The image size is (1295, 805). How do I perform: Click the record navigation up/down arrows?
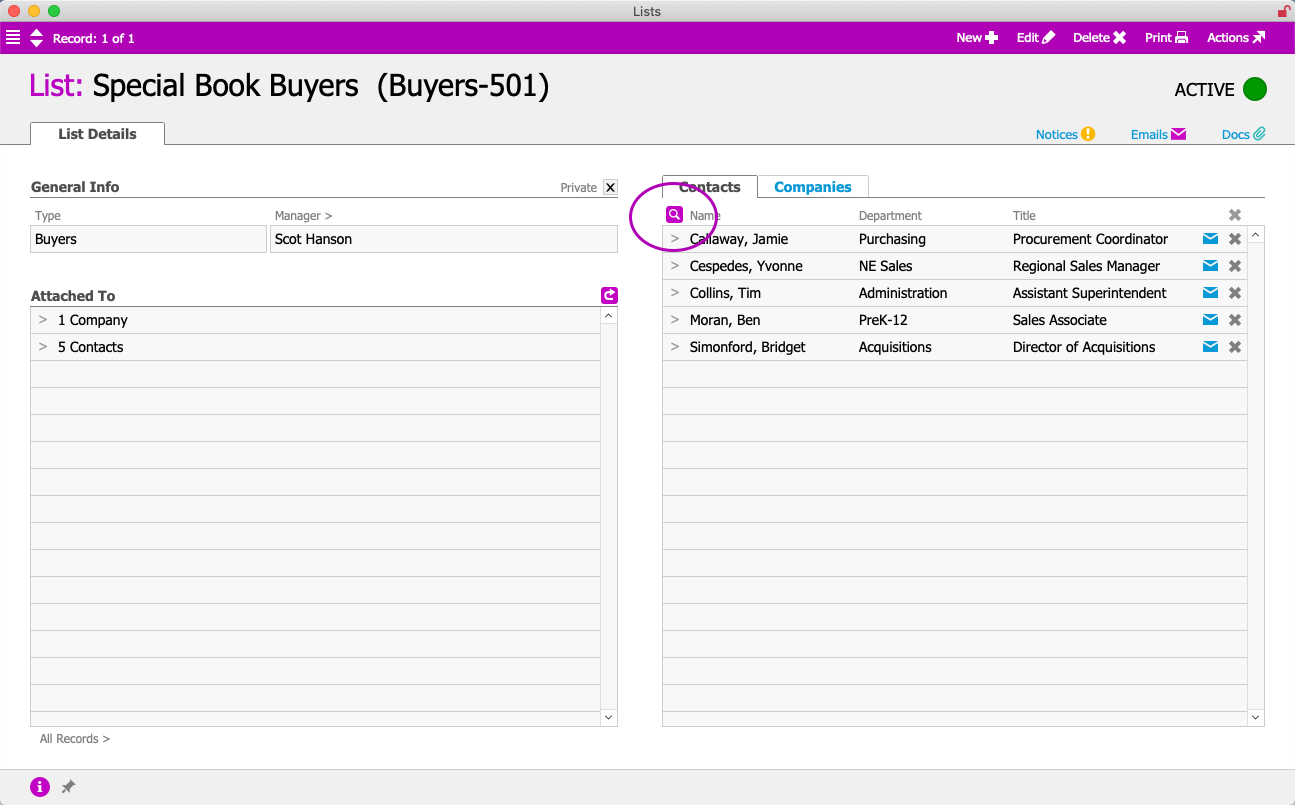point(37,38)
